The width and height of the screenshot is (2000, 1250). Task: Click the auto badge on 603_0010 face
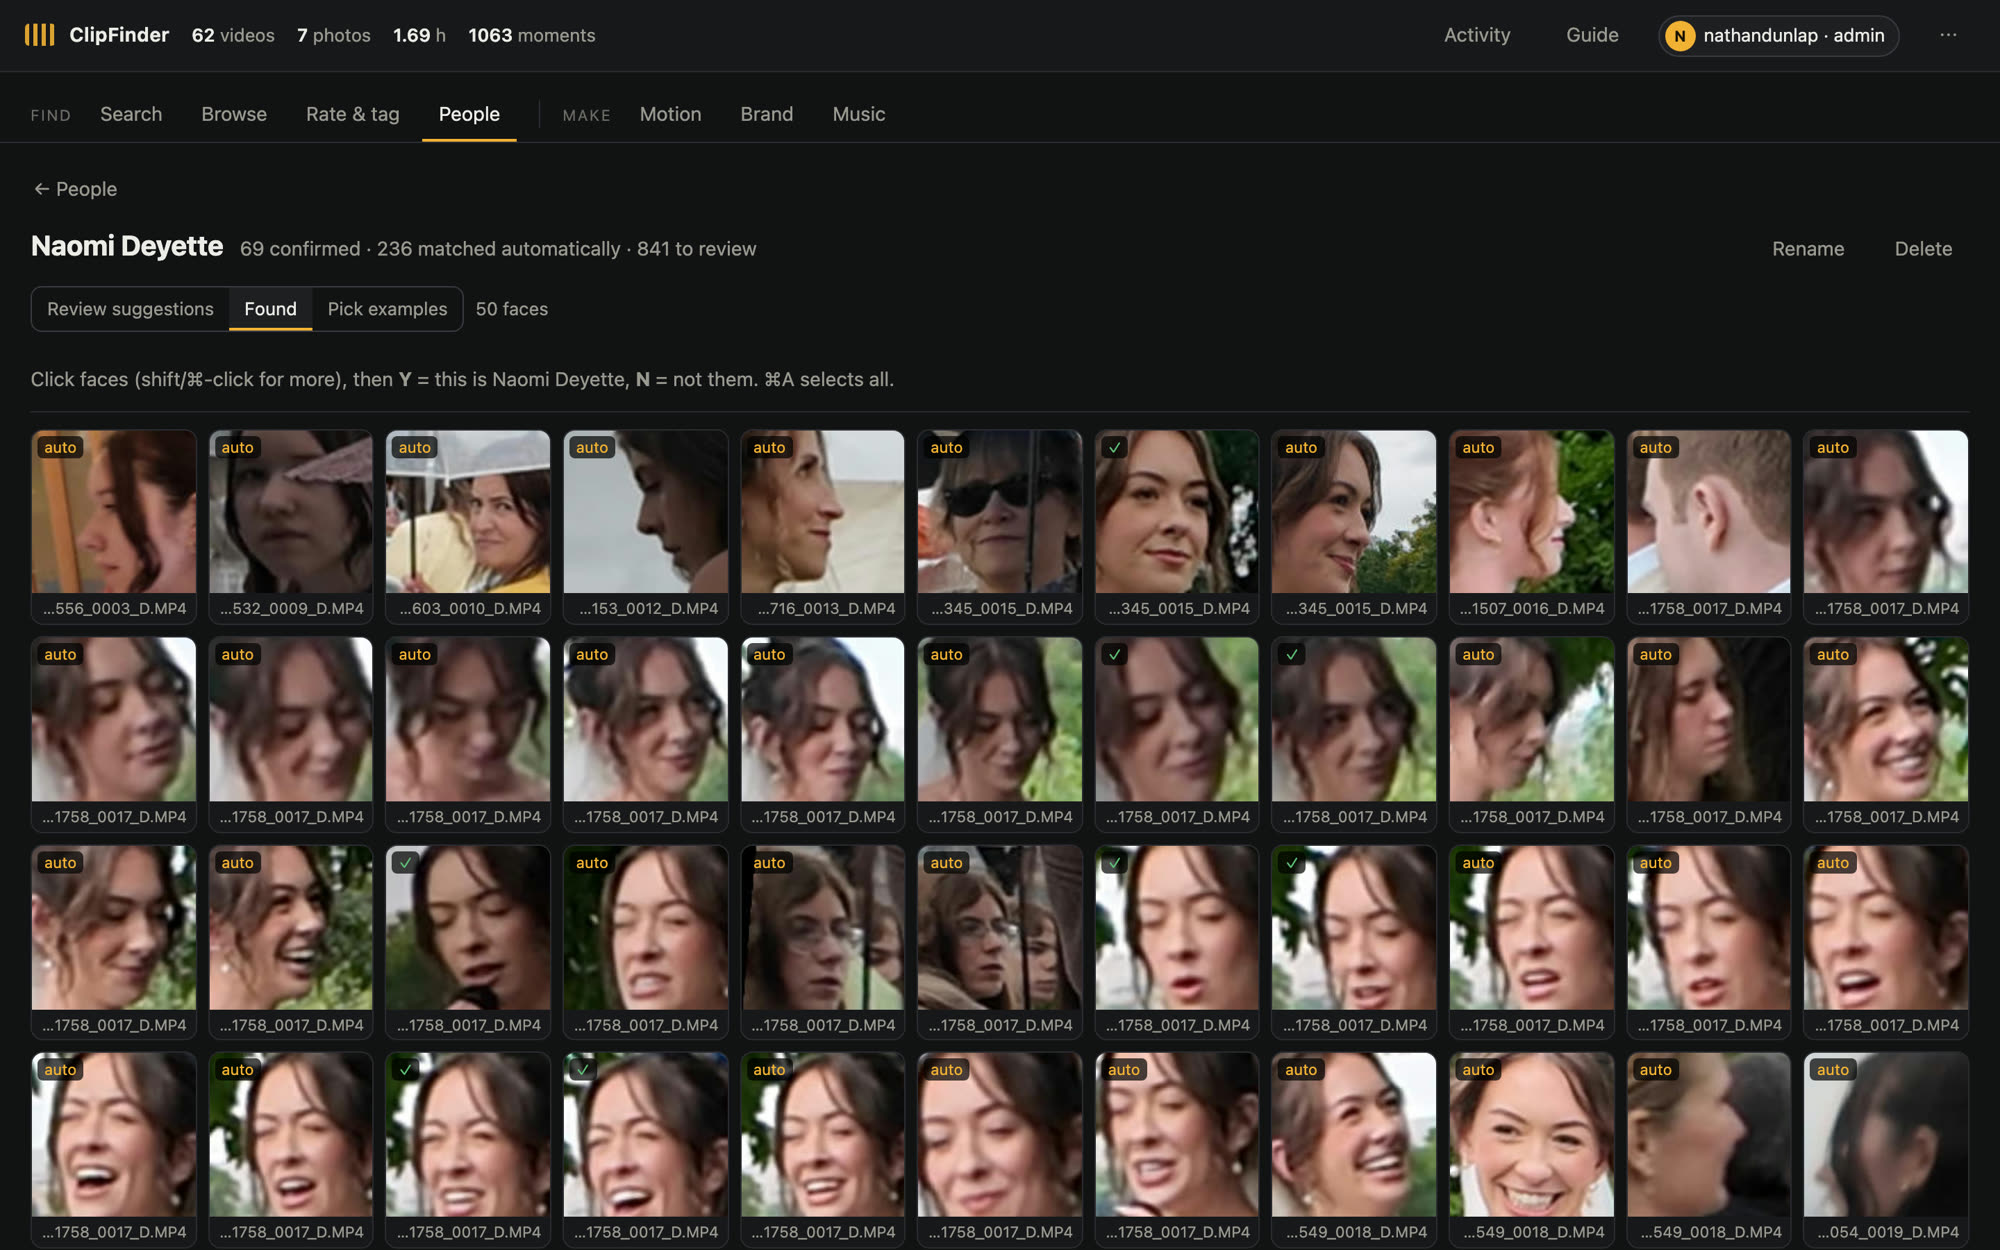[414, 448]
